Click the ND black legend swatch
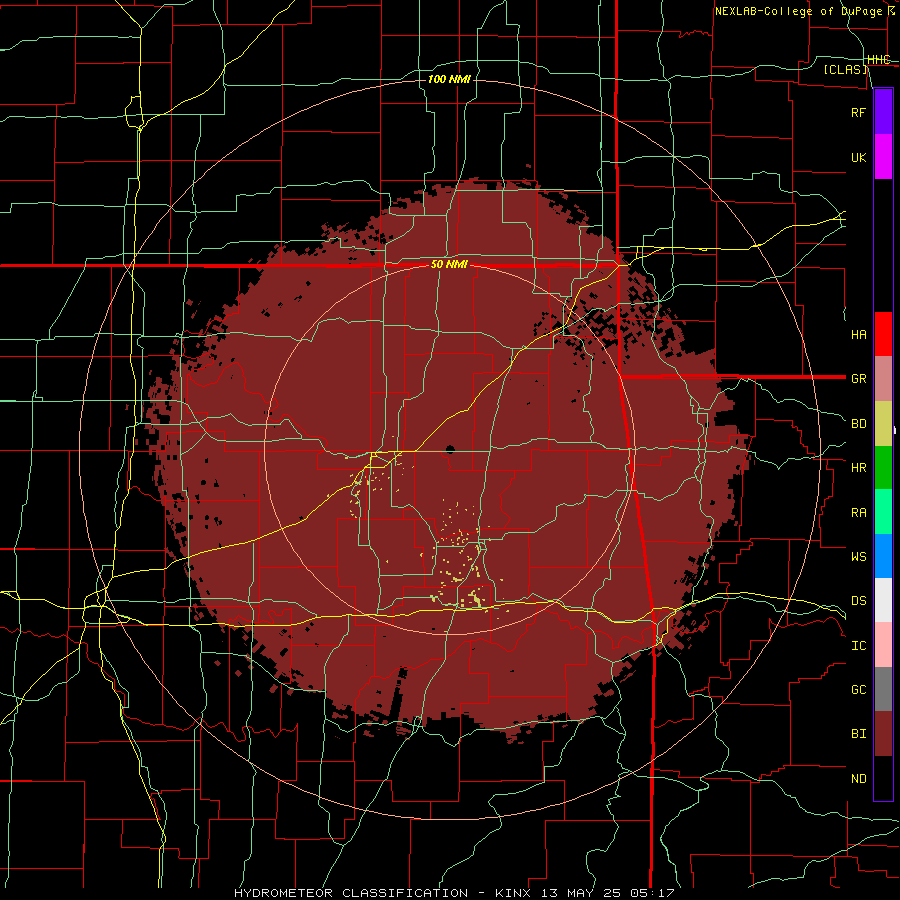This screenshot has height=900, width=900. pyautogui.click(x=883, y=778)
